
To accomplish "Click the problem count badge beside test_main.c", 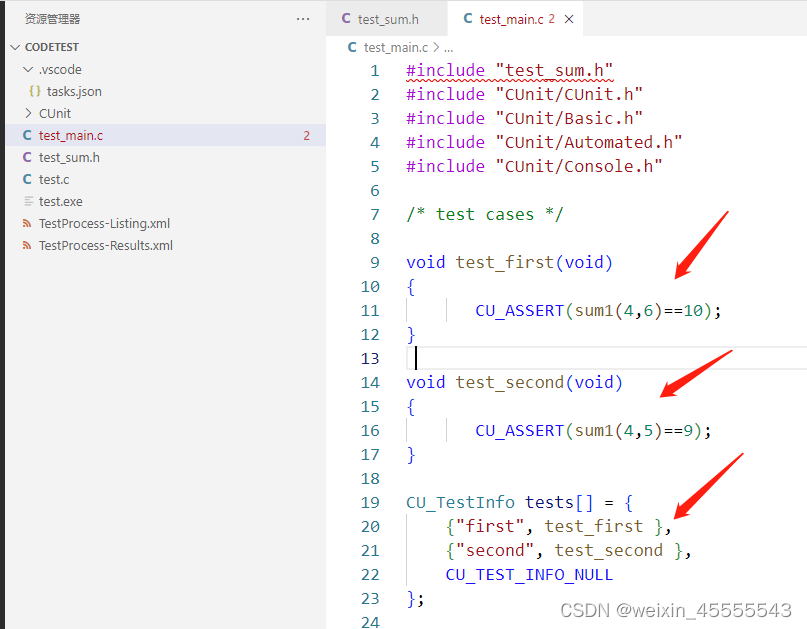I will pyautogui.click(x=306, y=135).
